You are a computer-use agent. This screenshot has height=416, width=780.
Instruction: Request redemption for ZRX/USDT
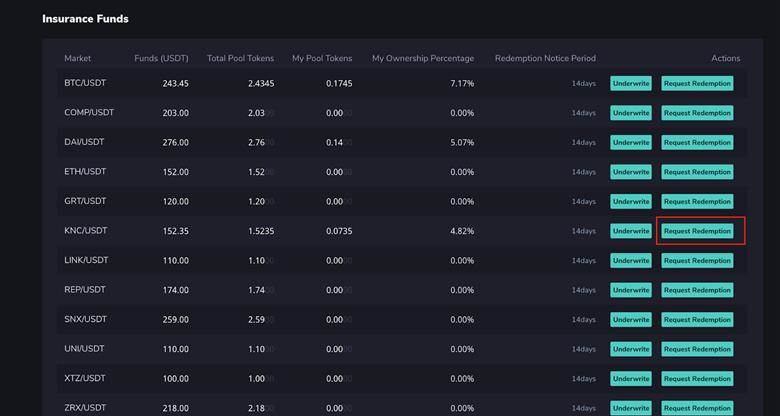pyautogui.click(x=697, y=408)
